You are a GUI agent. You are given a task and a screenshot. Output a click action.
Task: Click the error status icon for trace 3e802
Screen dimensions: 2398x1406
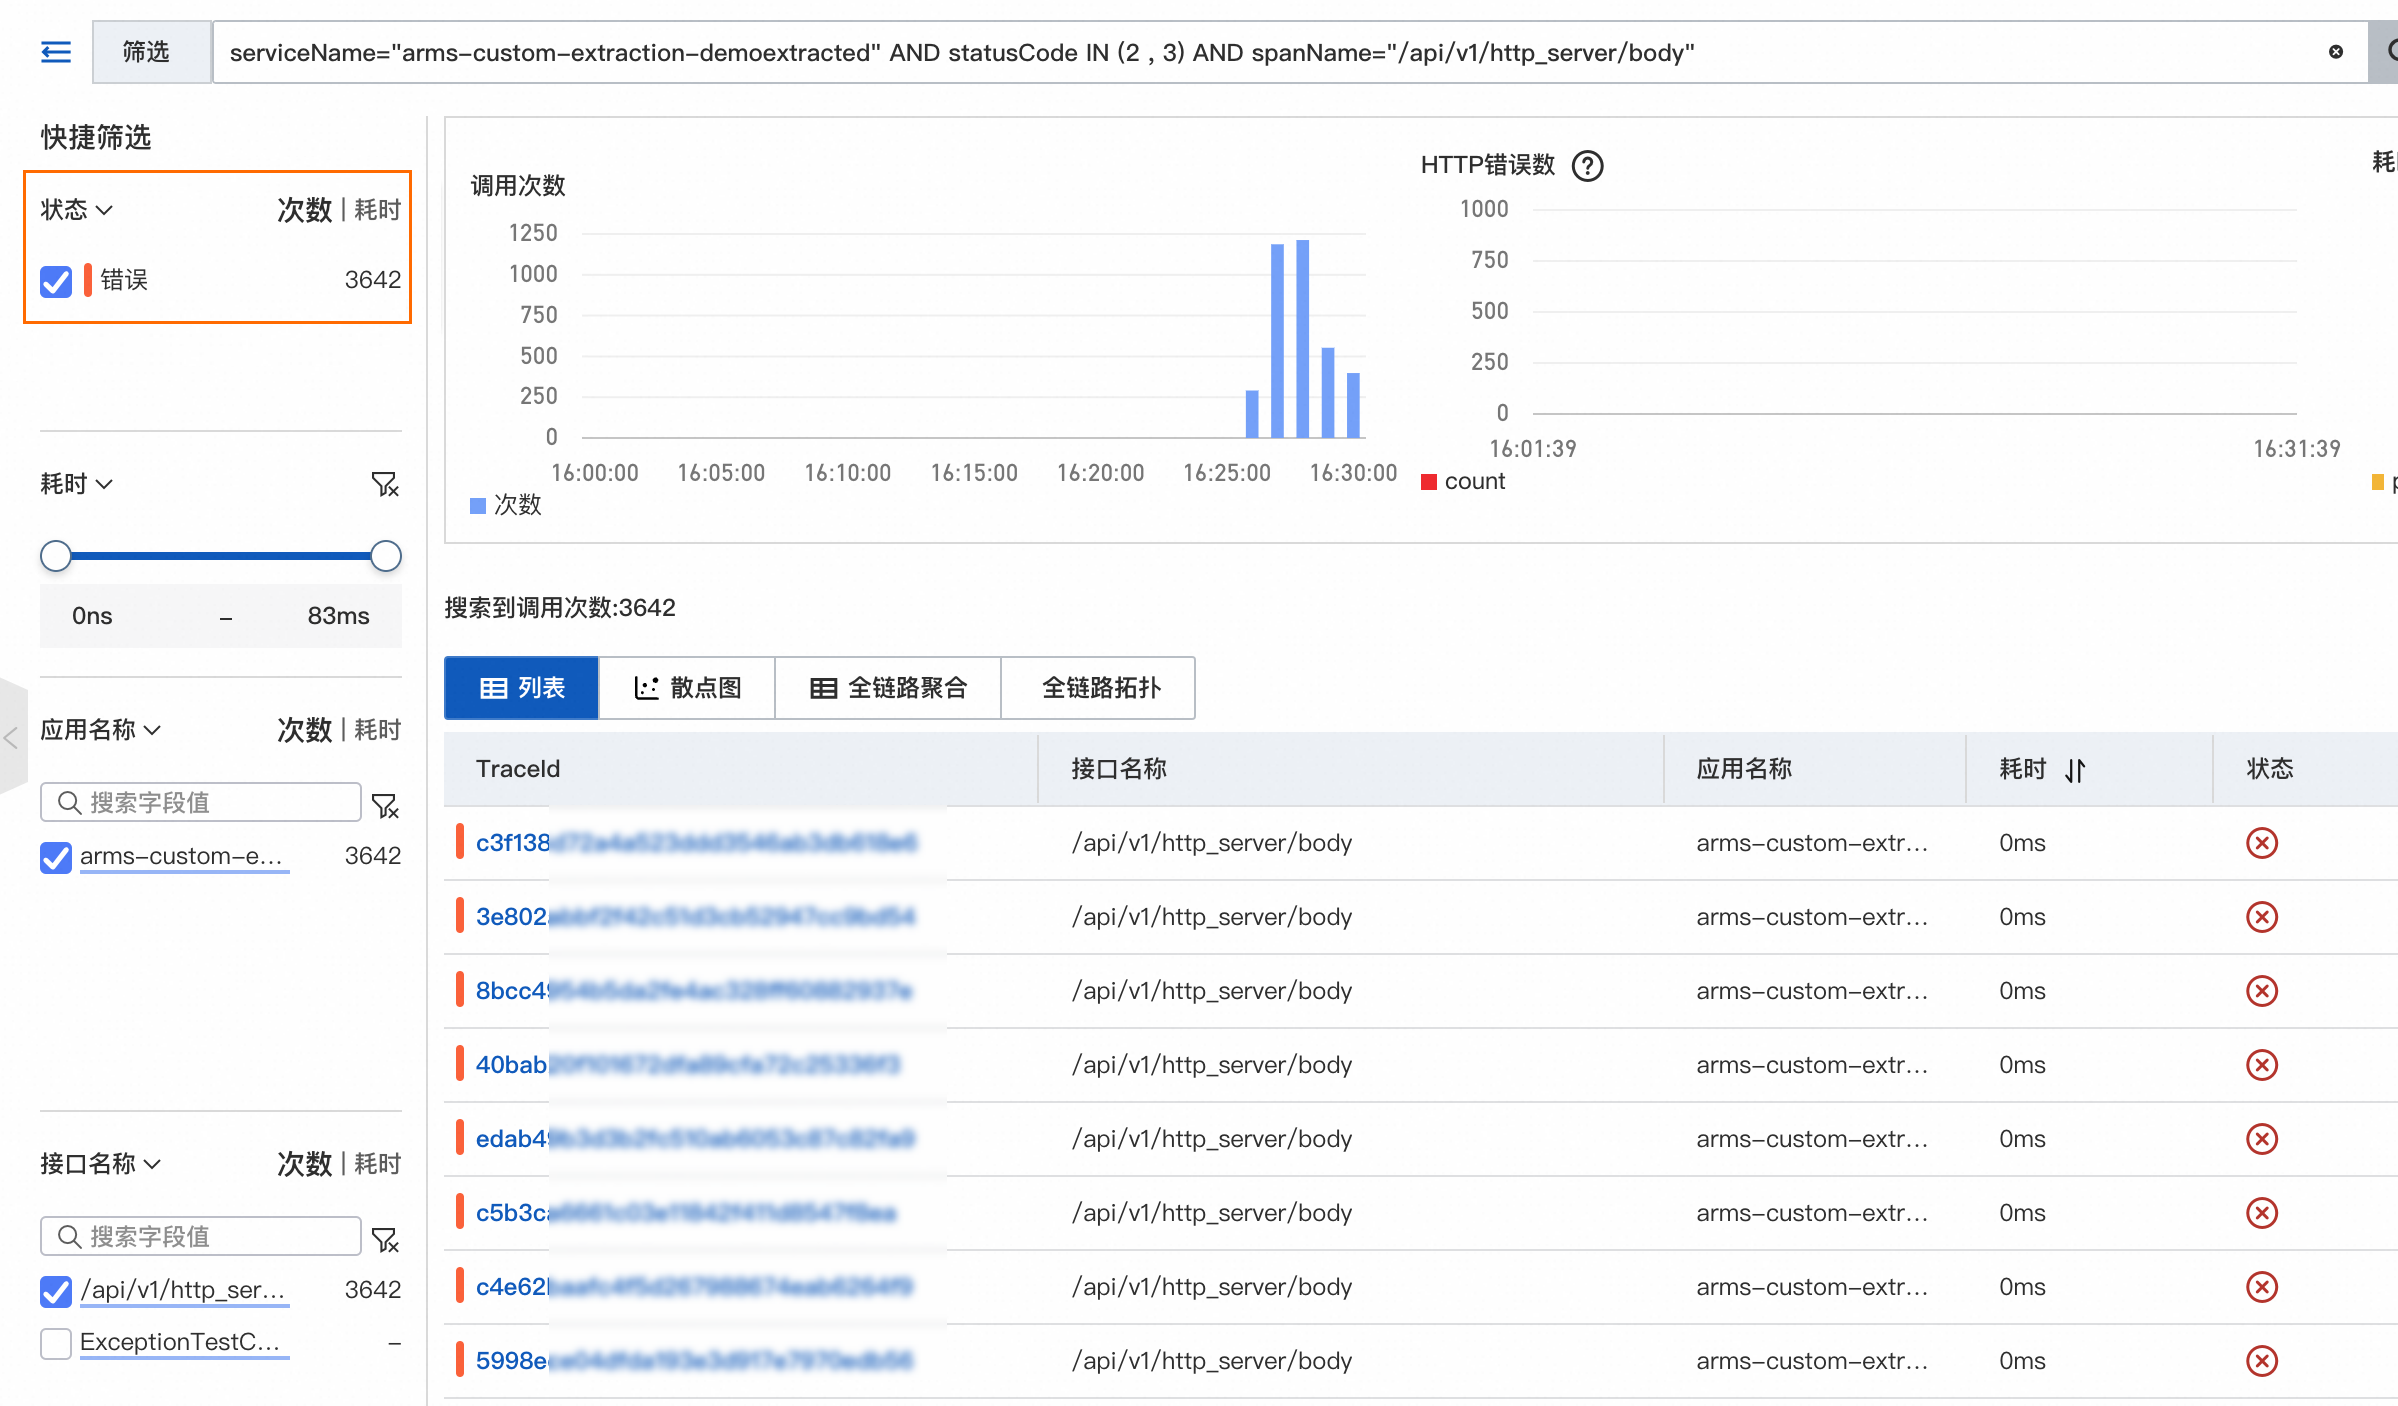coord(2262,917)
